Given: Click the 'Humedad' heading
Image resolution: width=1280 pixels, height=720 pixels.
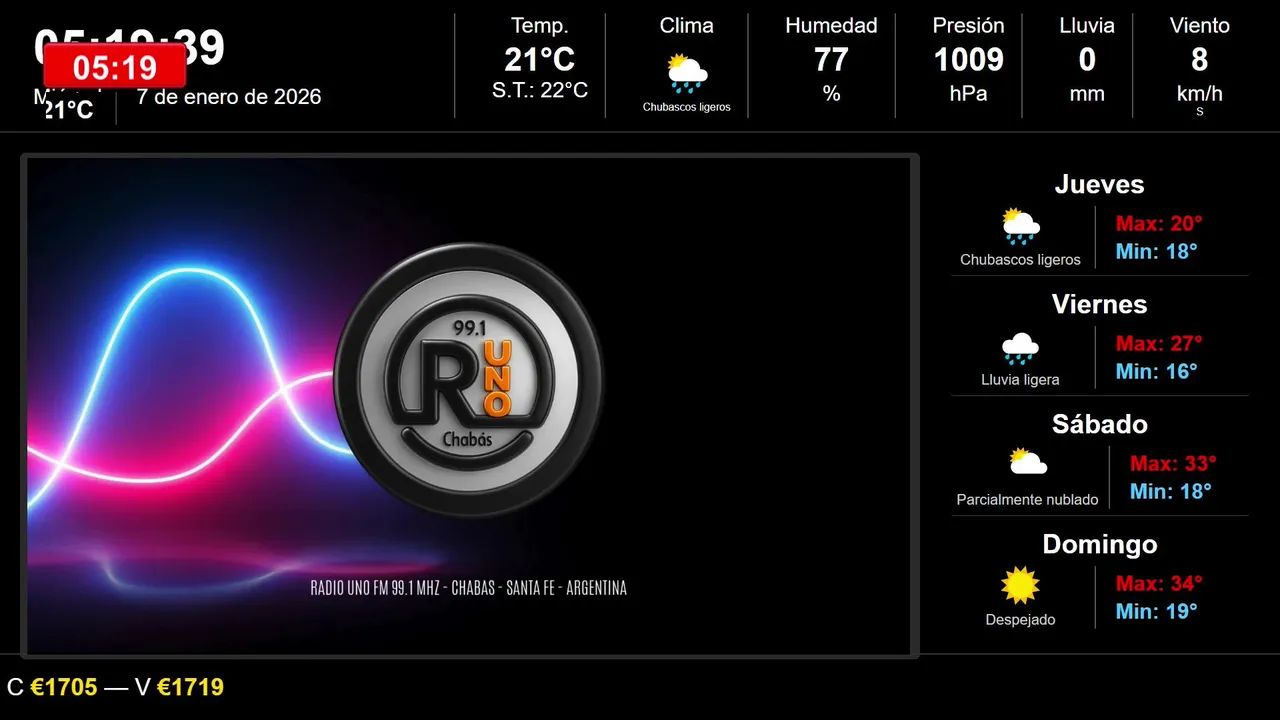Looking at the screenshot, I should (831, 26).
